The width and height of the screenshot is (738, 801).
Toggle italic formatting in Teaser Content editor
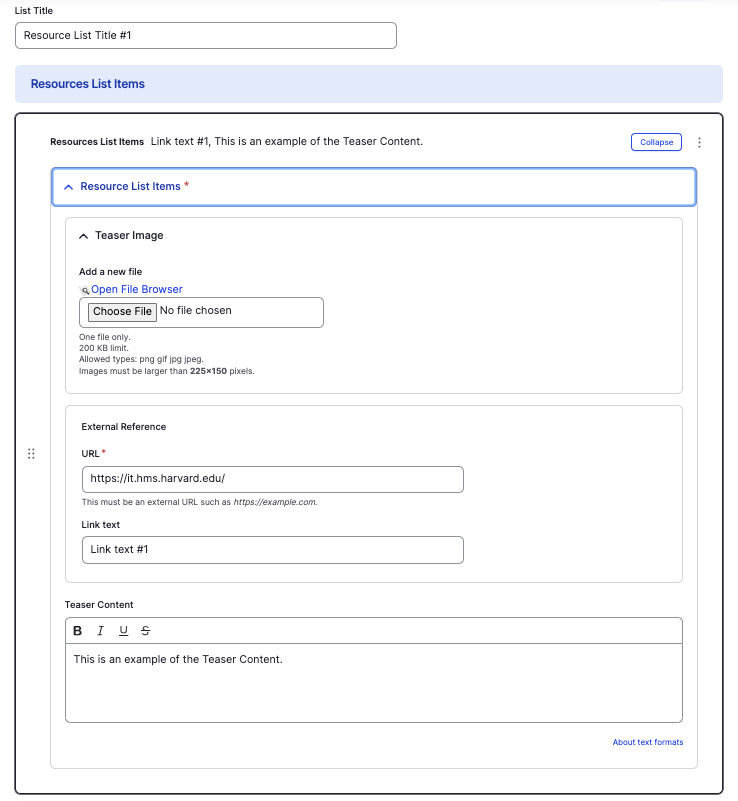point(100,631)
